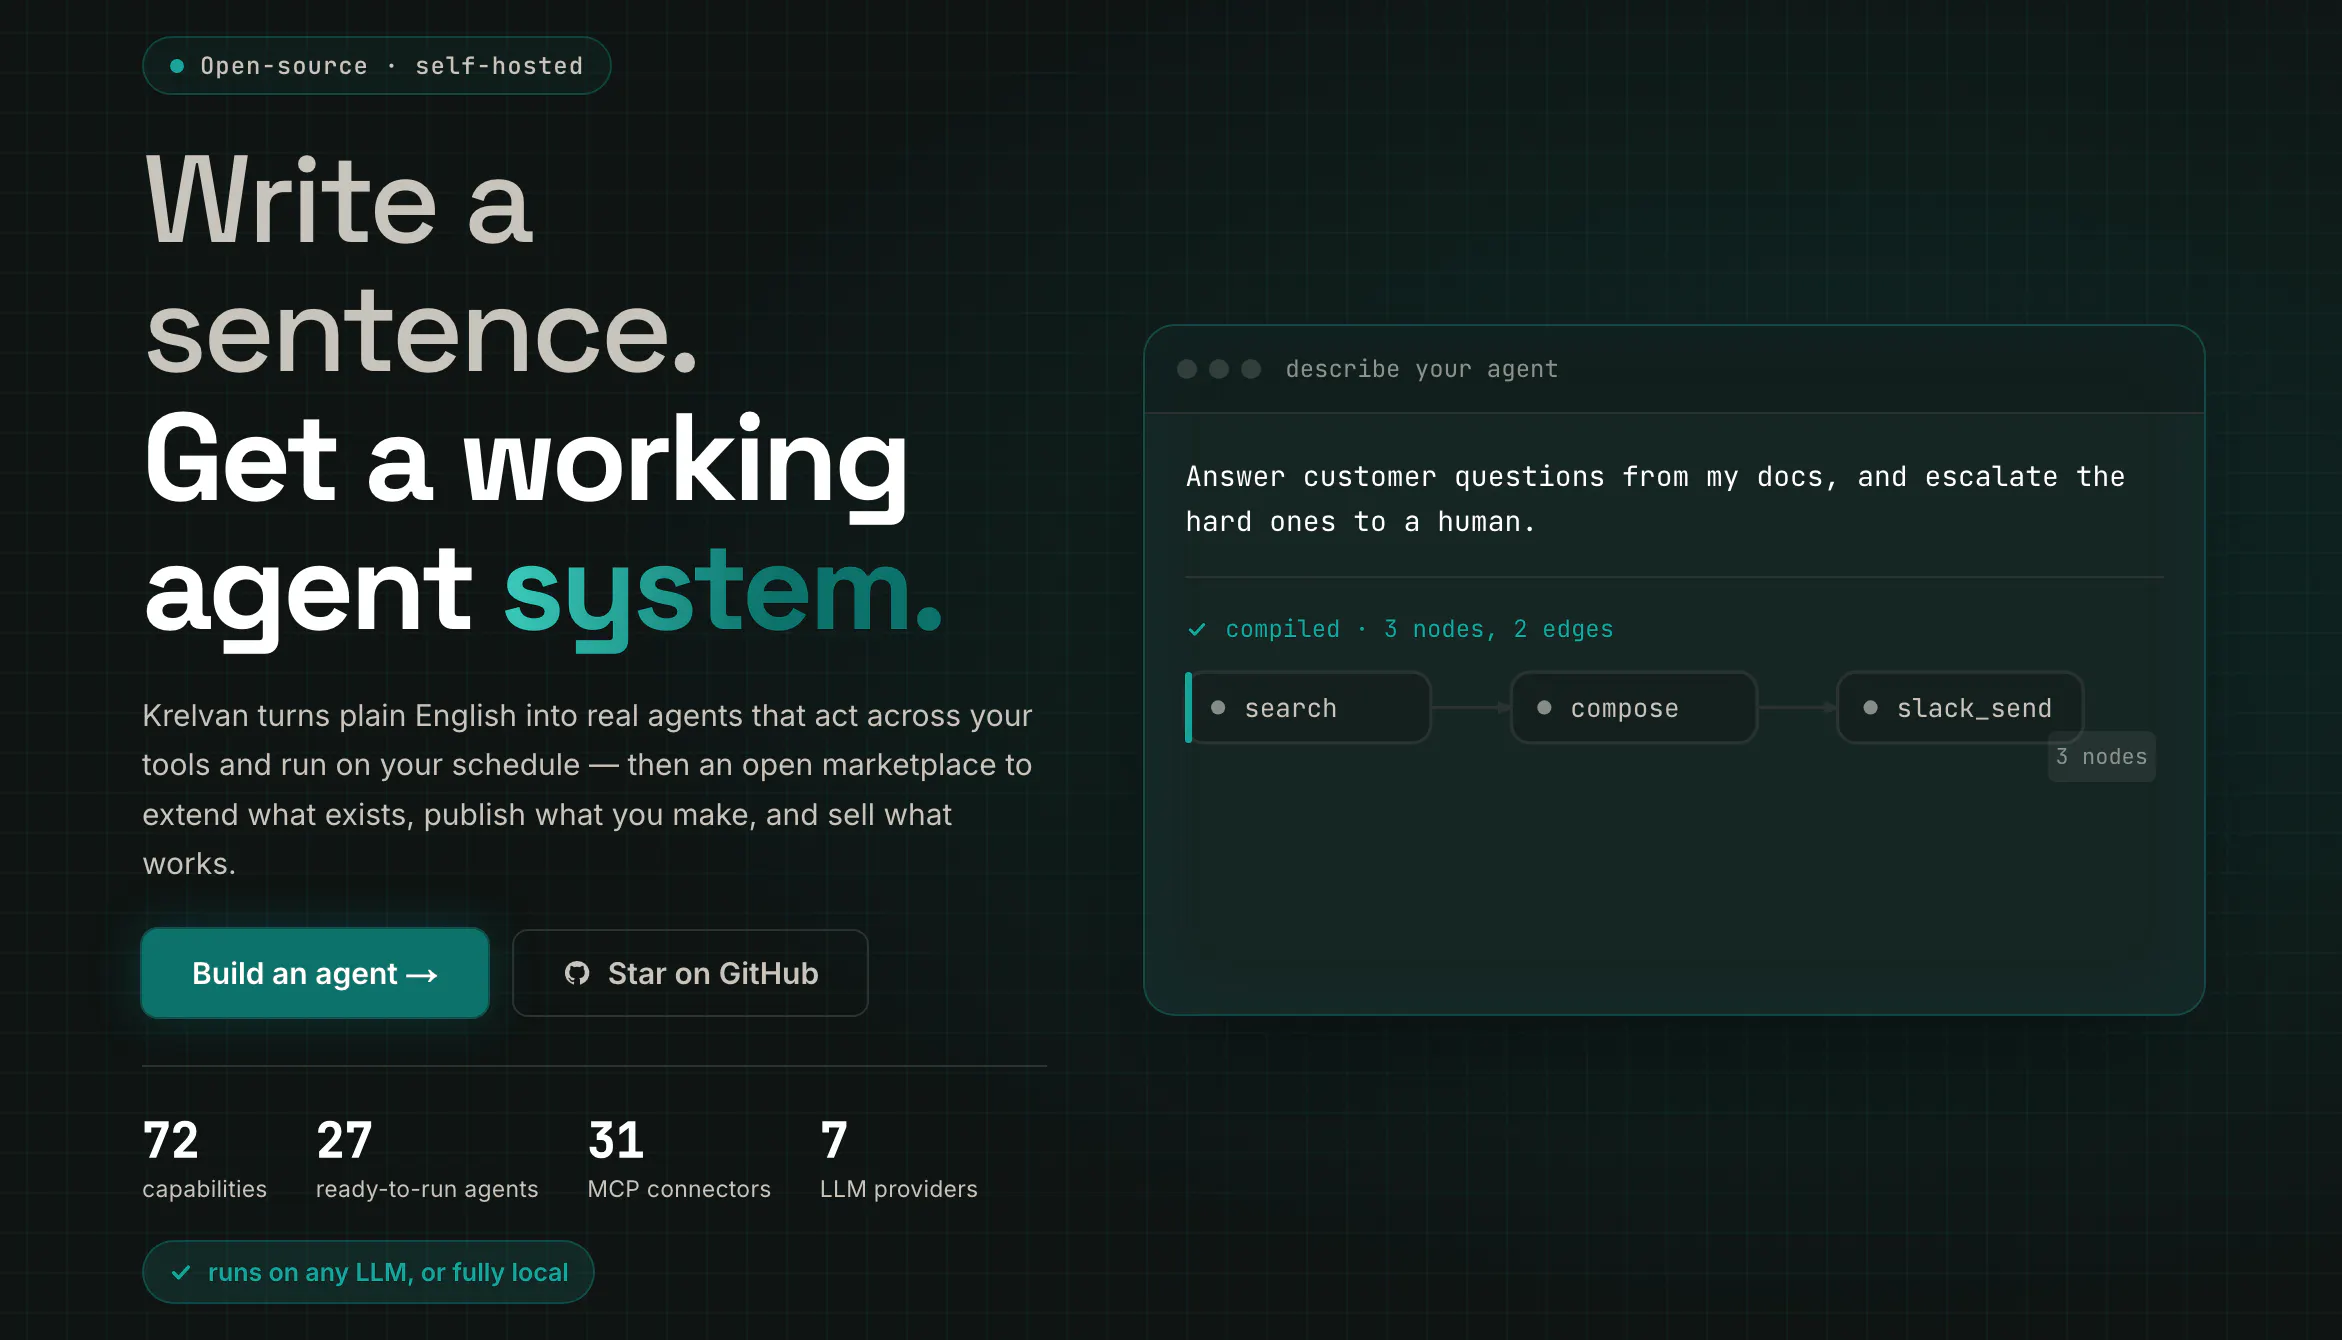The image size is (2342, 1340).
Task: Click the '27 ready-to-run agents' stat
Action: click(x=427, y=1159)
